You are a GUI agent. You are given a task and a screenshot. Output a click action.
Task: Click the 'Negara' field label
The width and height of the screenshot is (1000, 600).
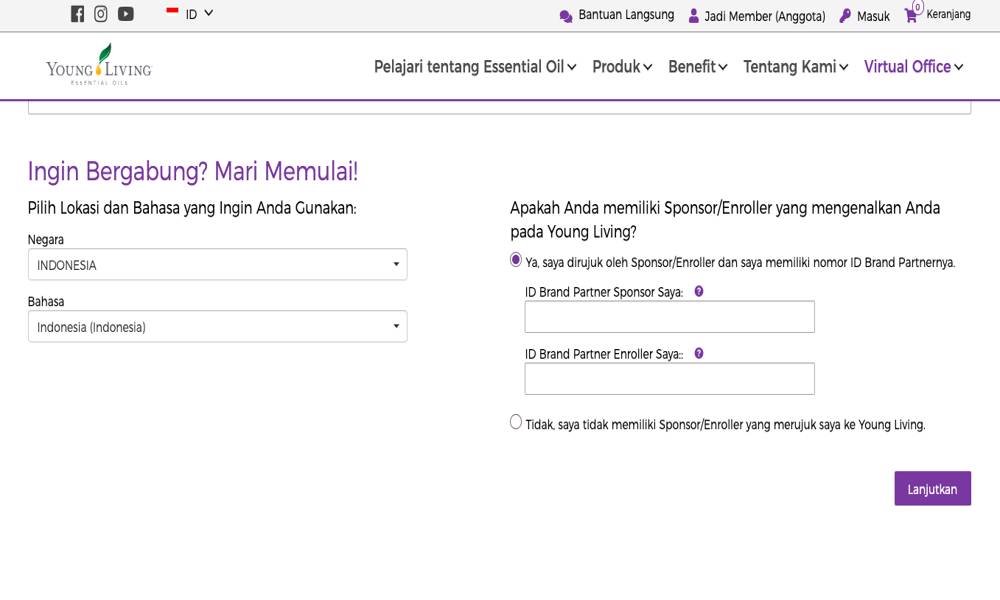pyautogui.click(x=45, y=240)
